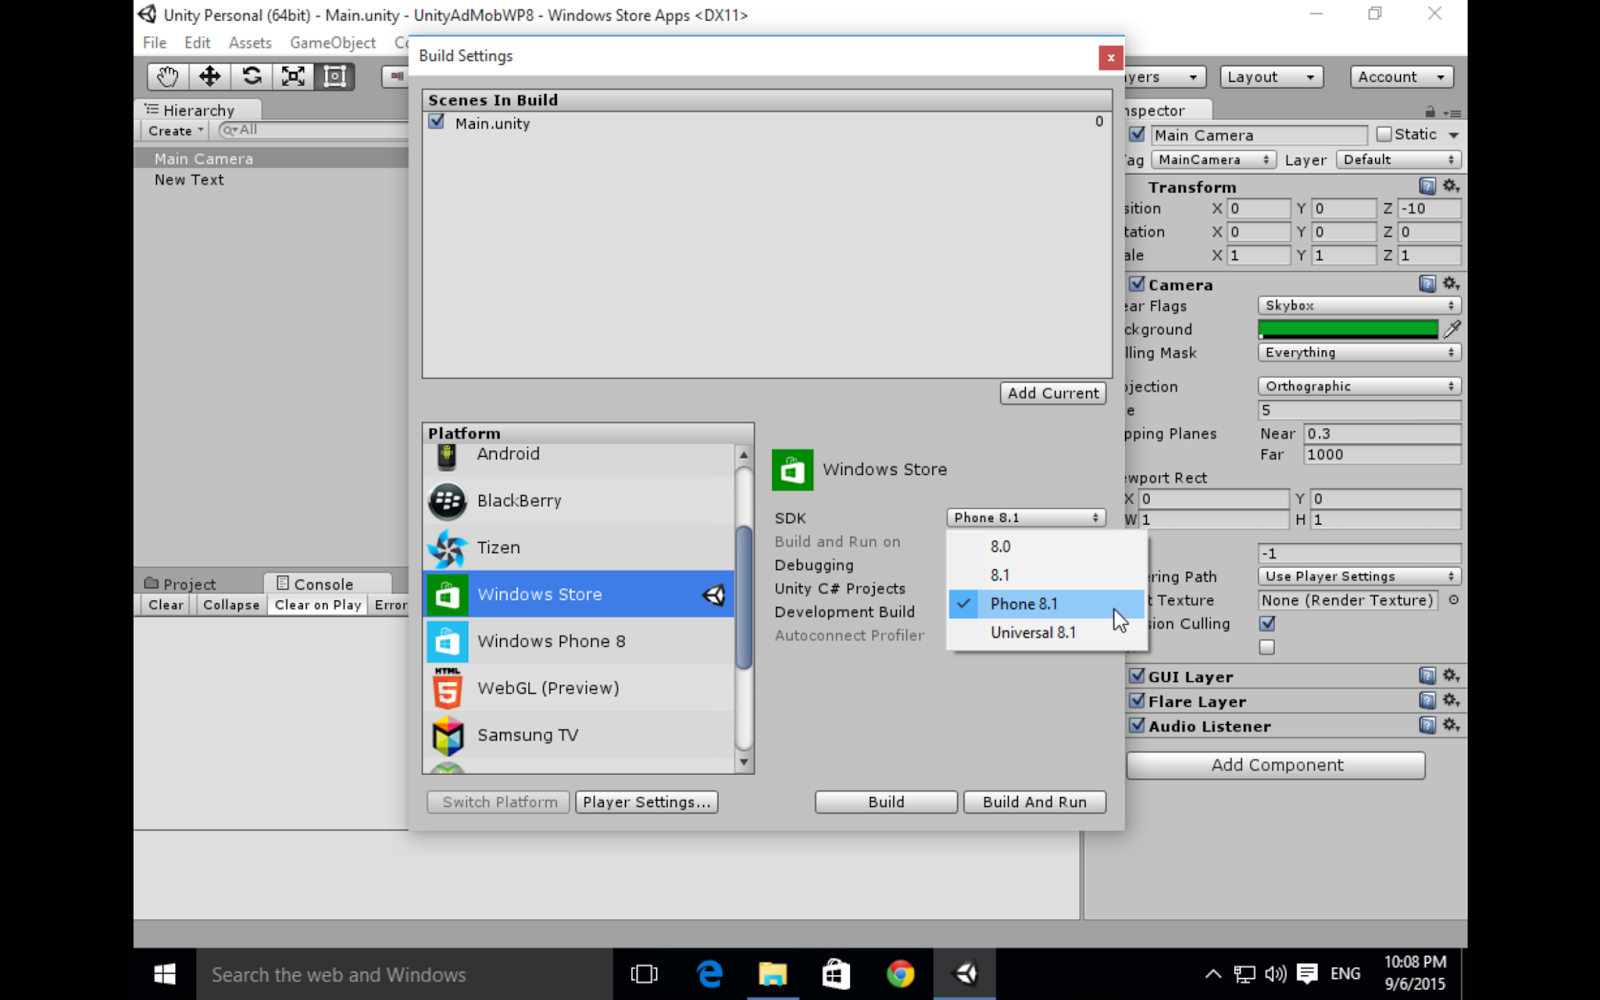Image resolution: width=1600 pixels, height=1000 pixels.
Task: Click the WebGL HTML5 platform icon
Action: [x=447, y=689]
